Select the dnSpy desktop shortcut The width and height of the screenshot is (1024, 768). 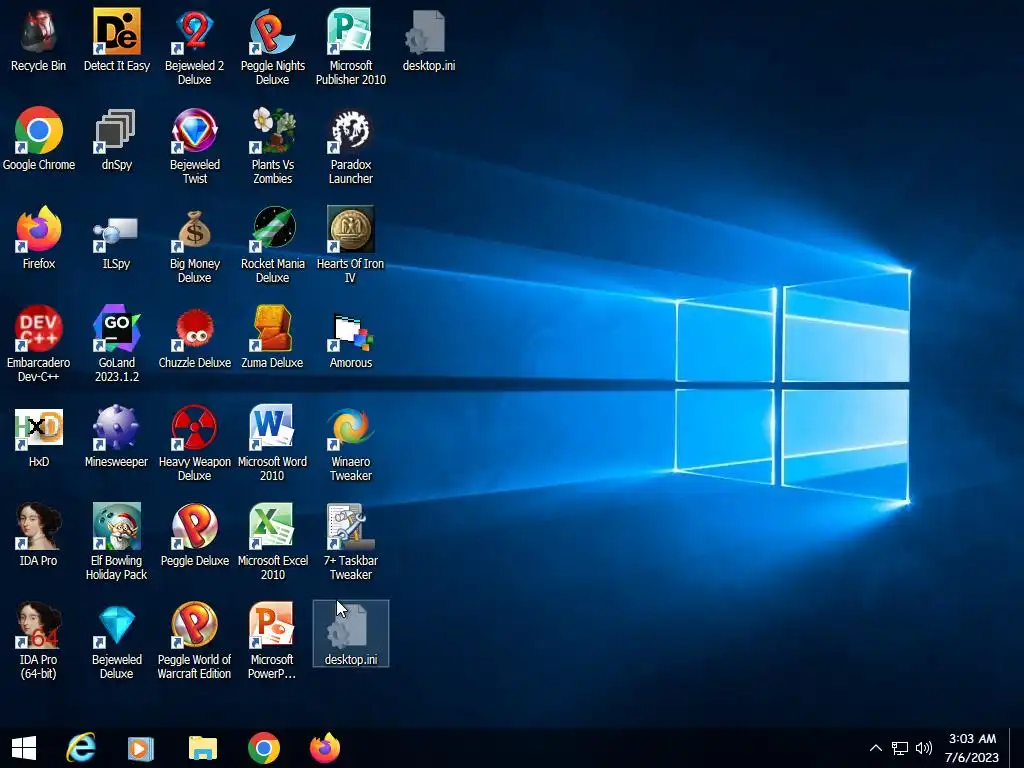click(117, 138)
